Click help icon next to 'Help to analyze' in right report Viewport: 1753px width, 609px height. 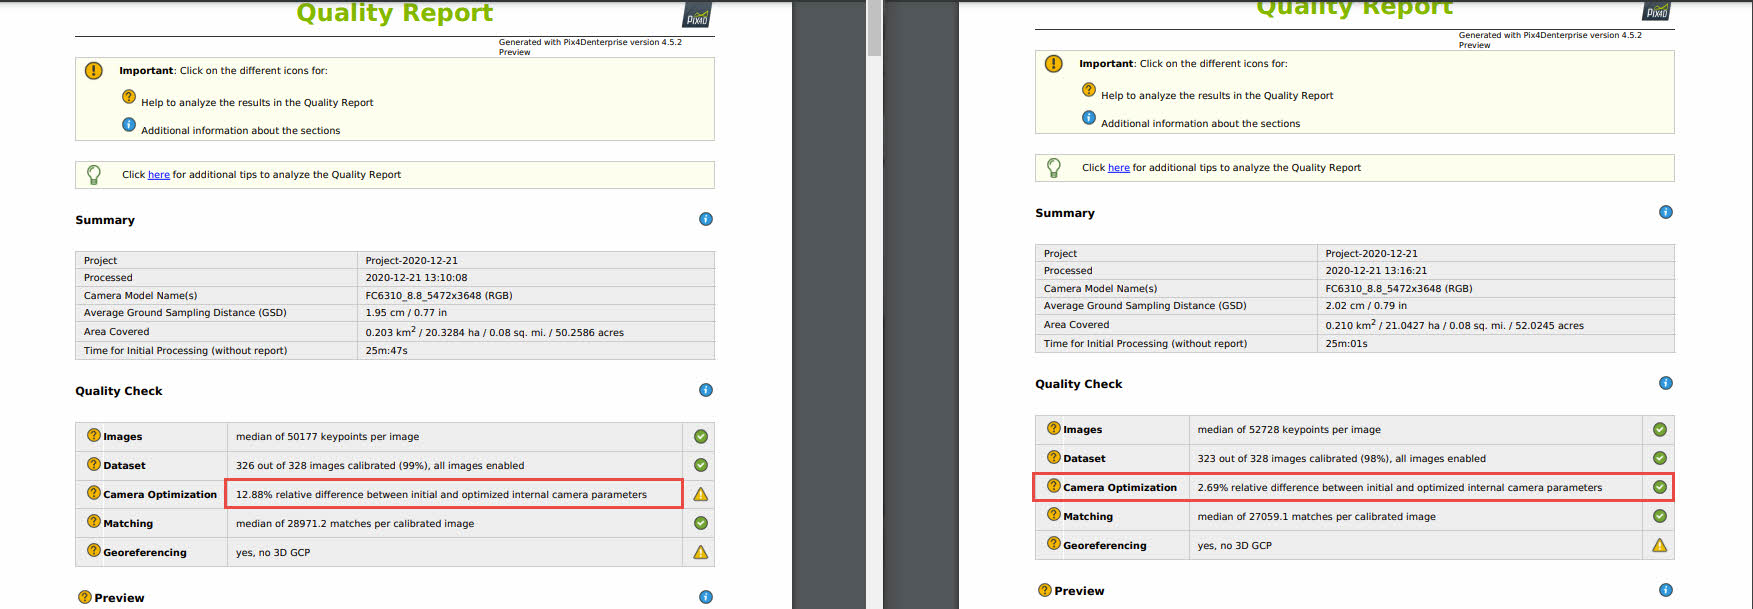point(1089,90)
